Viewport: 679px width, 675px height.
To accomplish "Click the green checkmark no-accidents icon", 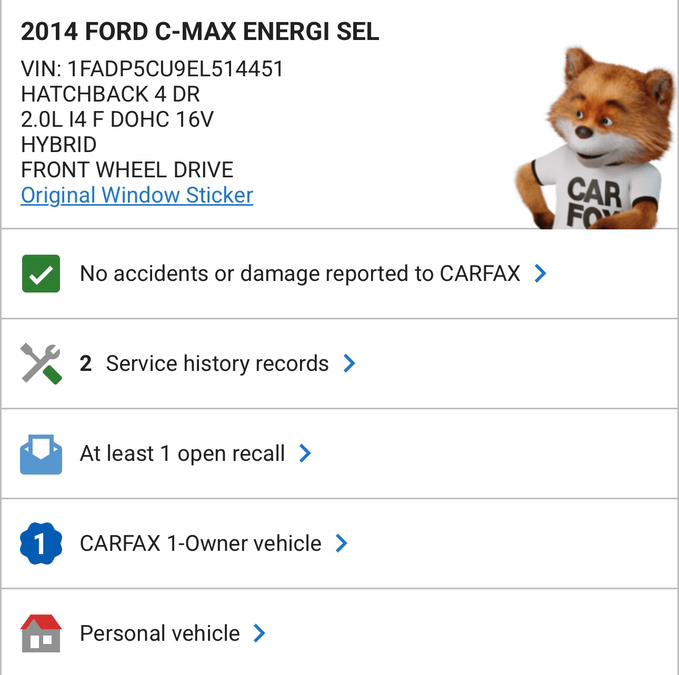I will point(41,273).
